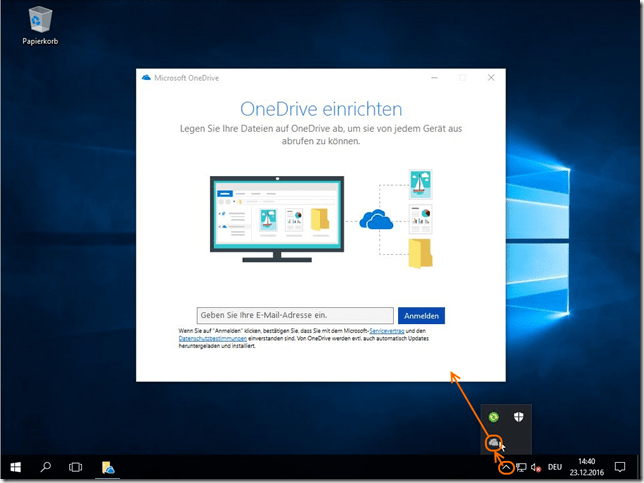Click the OneDrive cloud icon in tray popup

coord(494,443)
